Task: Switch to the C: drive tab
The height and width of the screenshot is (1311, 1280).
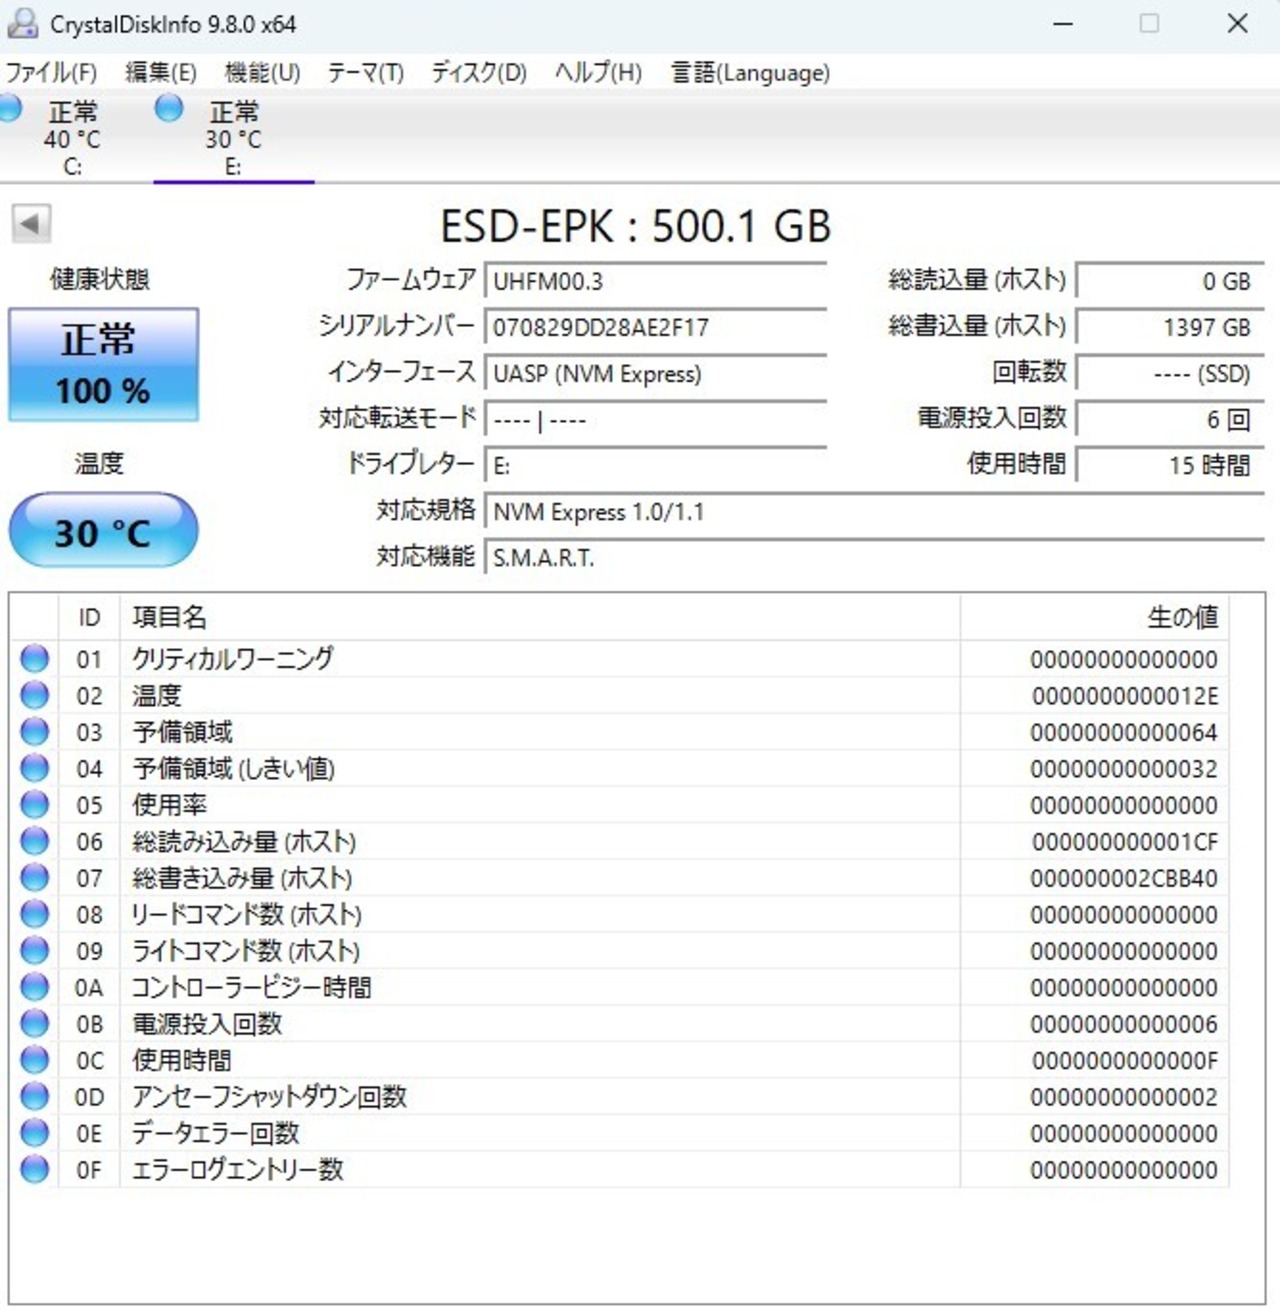Action: tap(70, 138)
